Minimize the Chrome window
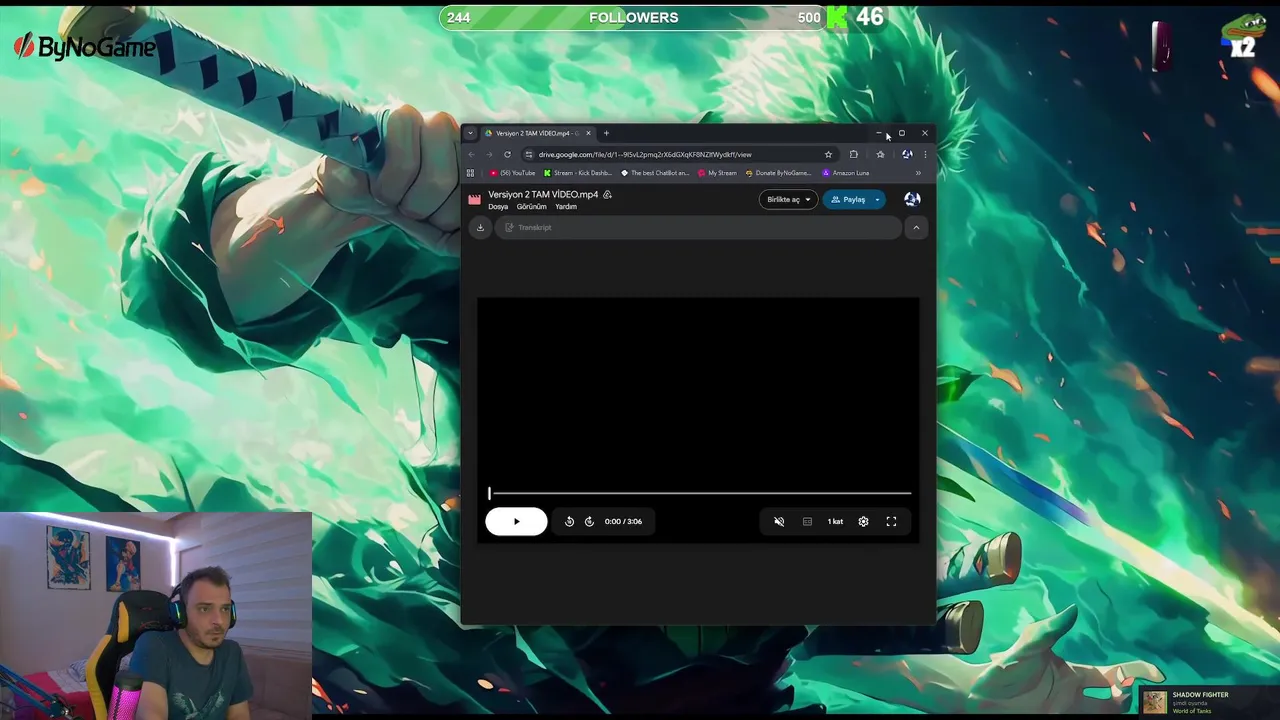This screenshot has width=1280, height=720. (x=879, y=133)
